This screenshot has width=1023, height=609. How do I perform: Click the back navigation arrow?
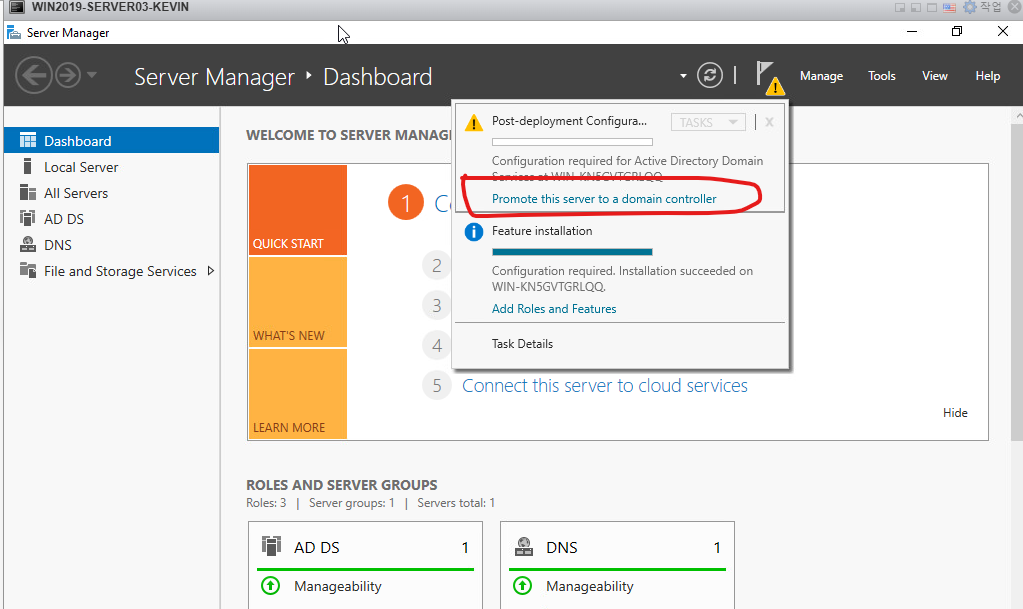click(x=33, y=76)
